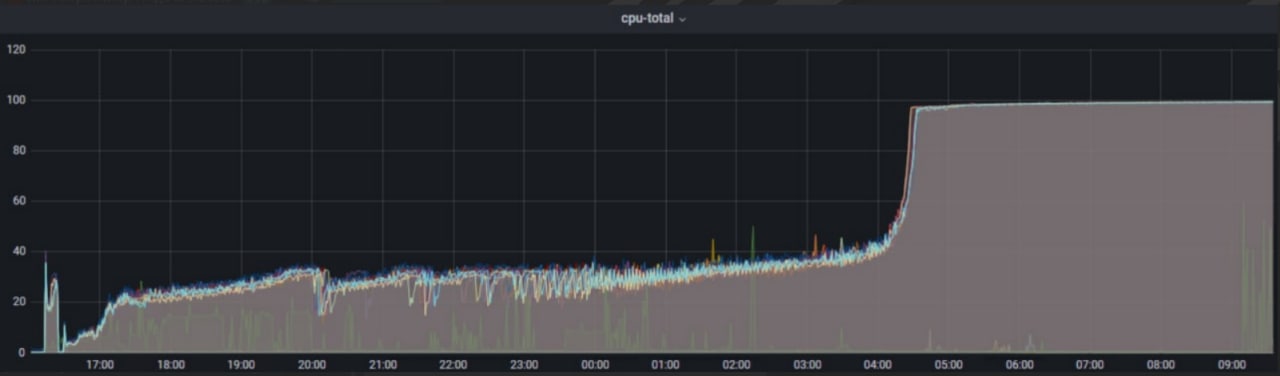Image resolution: width=1280 pixels, height=376 pixels.
Task: Click the 80 y-axis value
Action: point(19,151)
